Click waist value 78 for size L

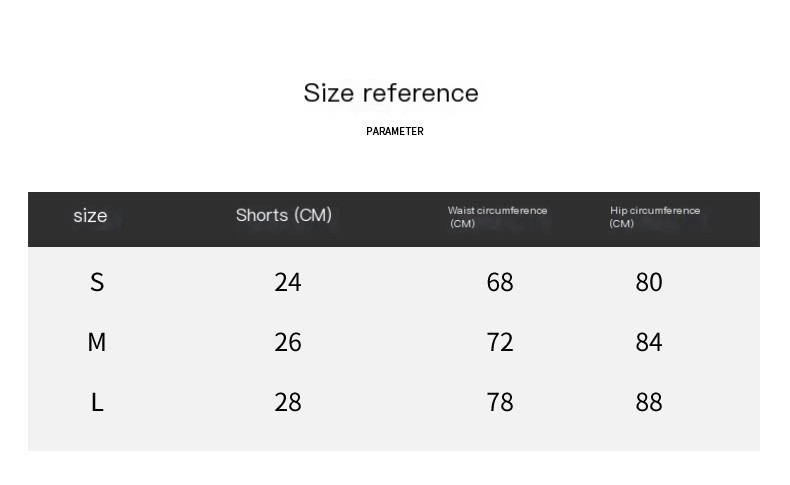[500, 402]
